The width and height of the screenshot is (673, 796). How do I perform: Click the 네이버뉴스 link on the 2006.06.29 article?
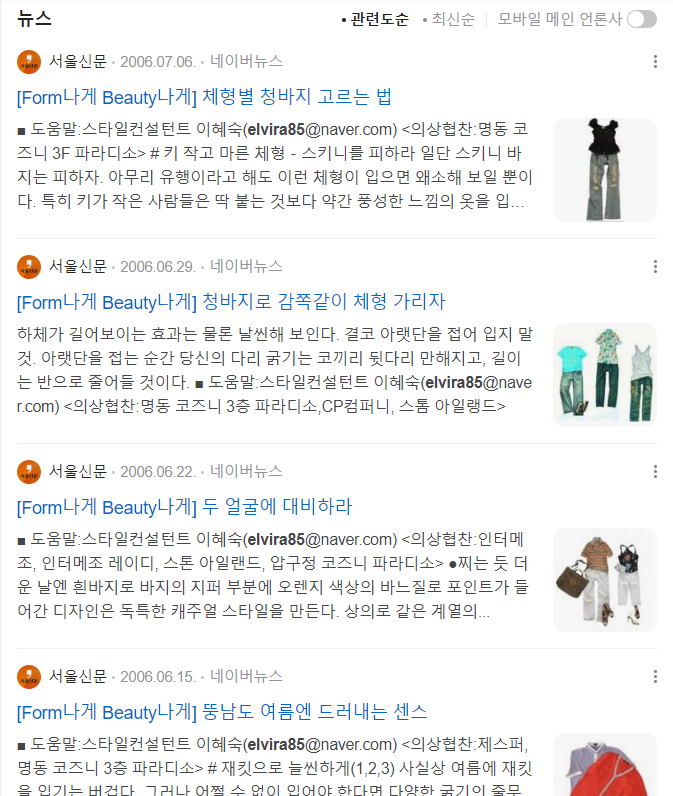tap(246, 267)
